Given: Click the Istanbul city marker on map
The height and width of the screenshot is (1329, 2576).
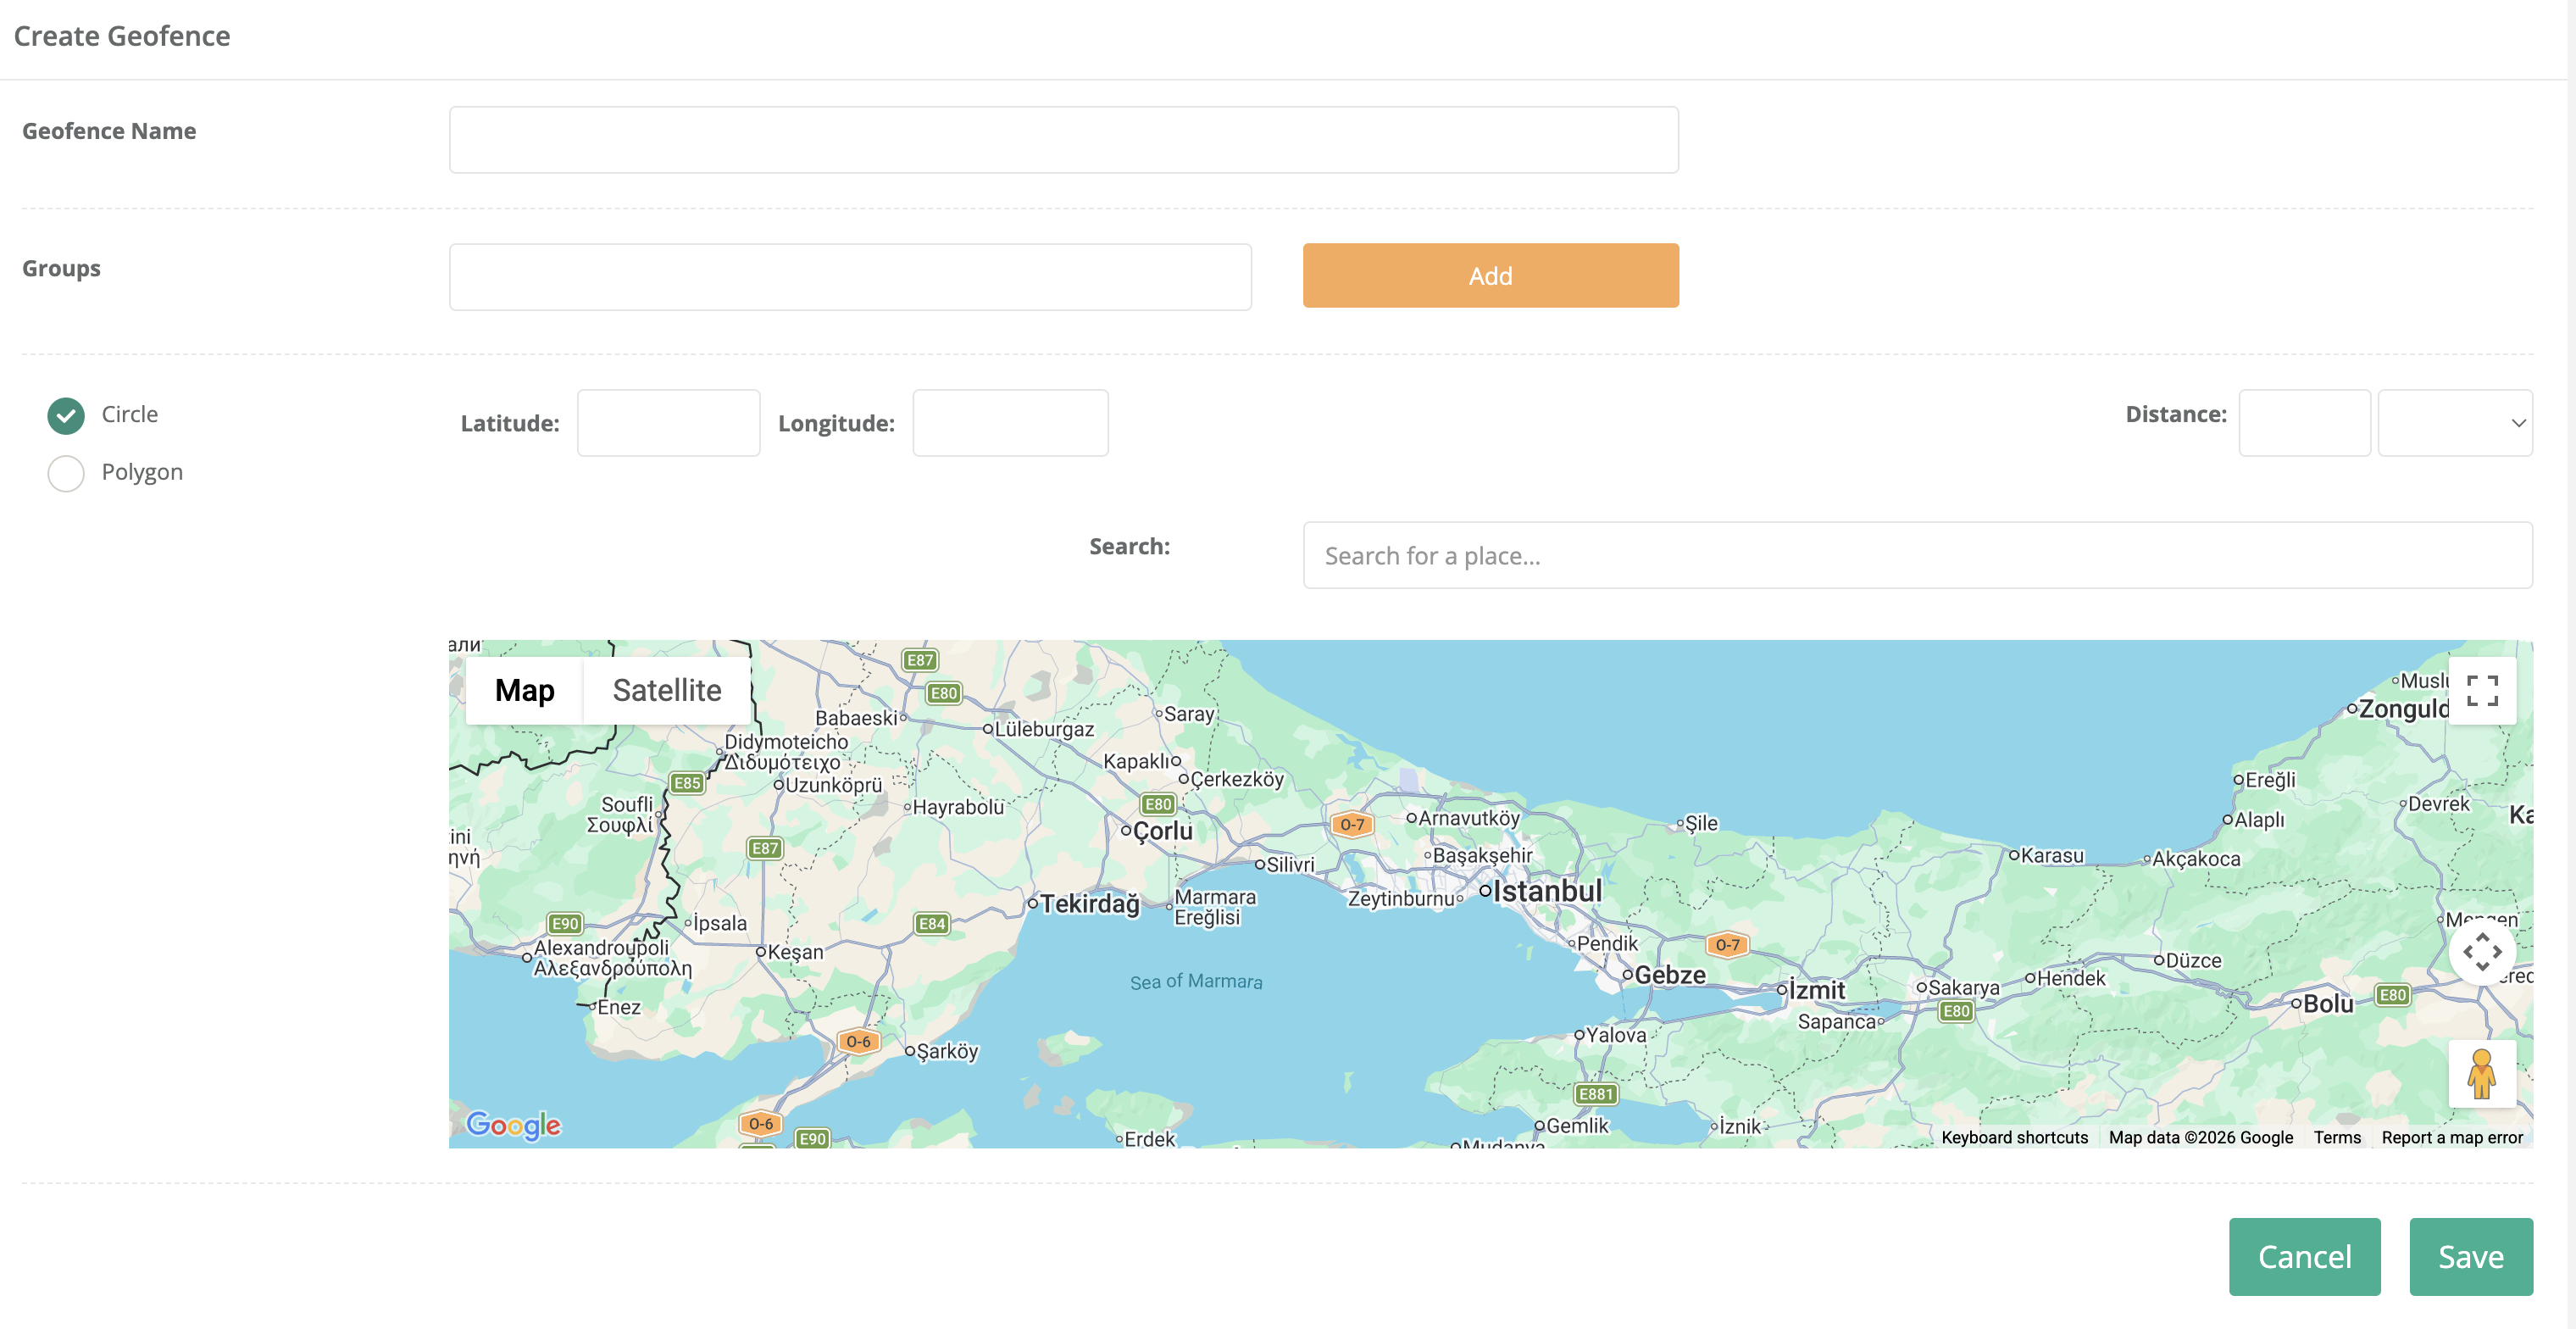Looking at the screenshot, I should pos(1486,891).
